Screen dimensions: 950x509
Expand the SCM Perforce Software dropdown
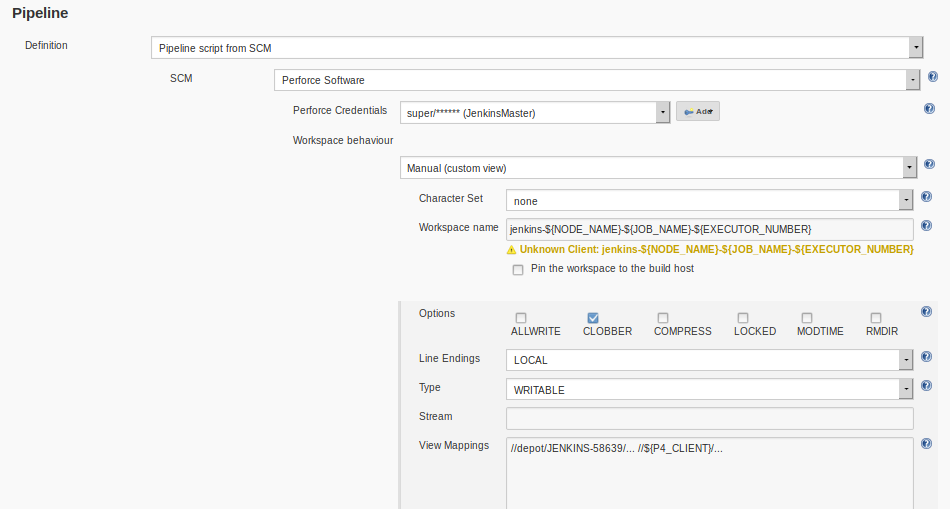[x=596, y=80]
